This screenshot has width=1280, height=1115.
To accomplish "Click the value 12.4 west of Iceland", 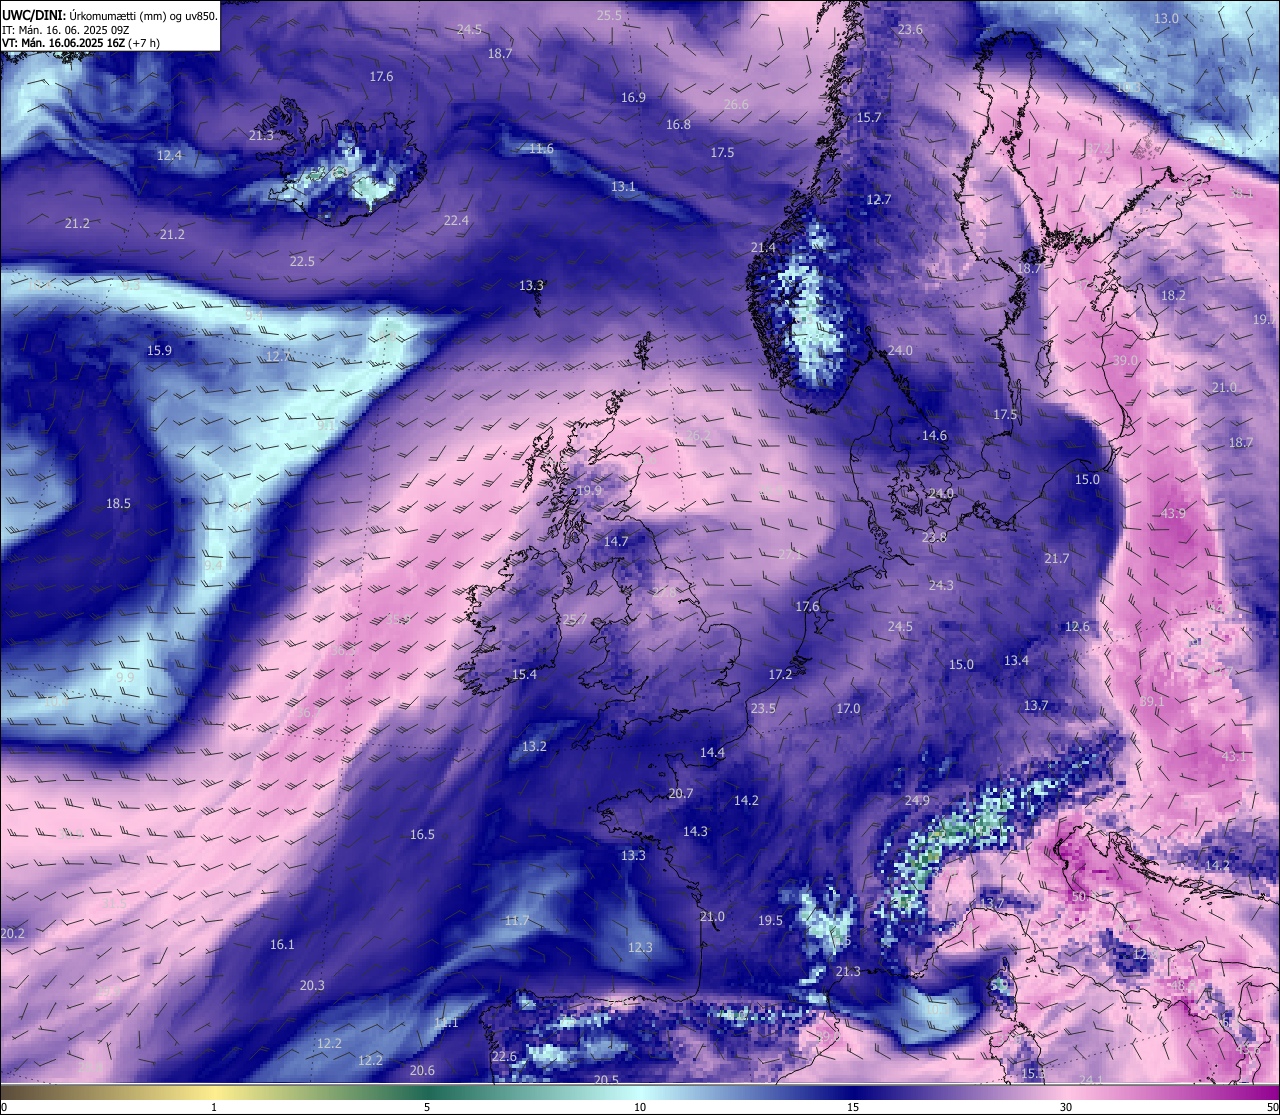I will [170, 155].
